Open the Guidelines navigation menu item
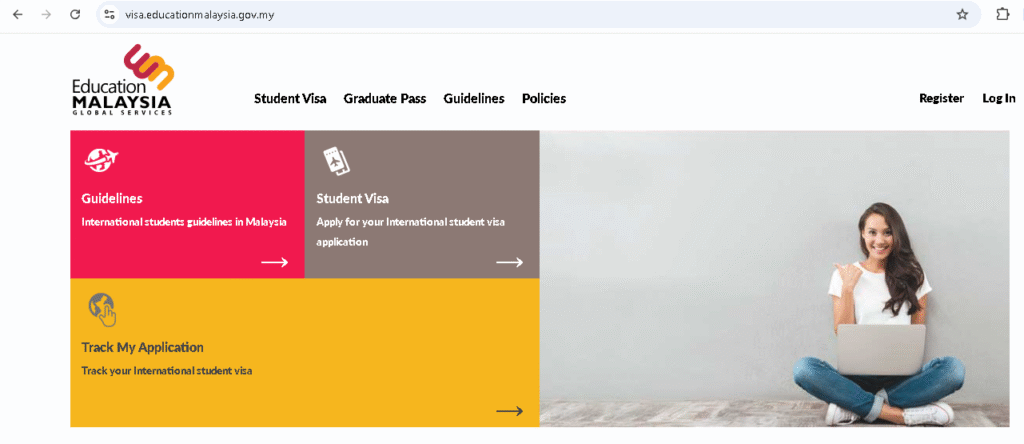This screenshot has width=1024, height=444. point(474,99)
